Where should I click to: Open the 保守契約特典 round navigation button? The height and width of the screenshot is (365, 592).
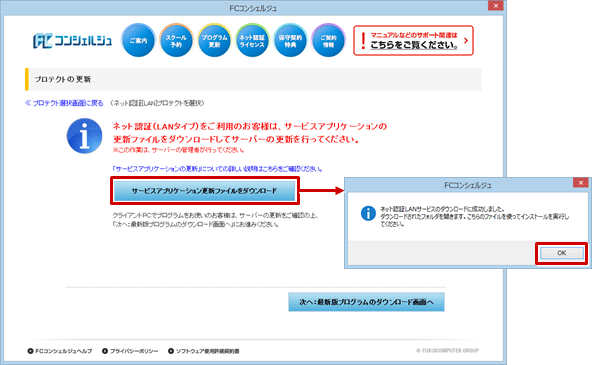tap(290, 40)
